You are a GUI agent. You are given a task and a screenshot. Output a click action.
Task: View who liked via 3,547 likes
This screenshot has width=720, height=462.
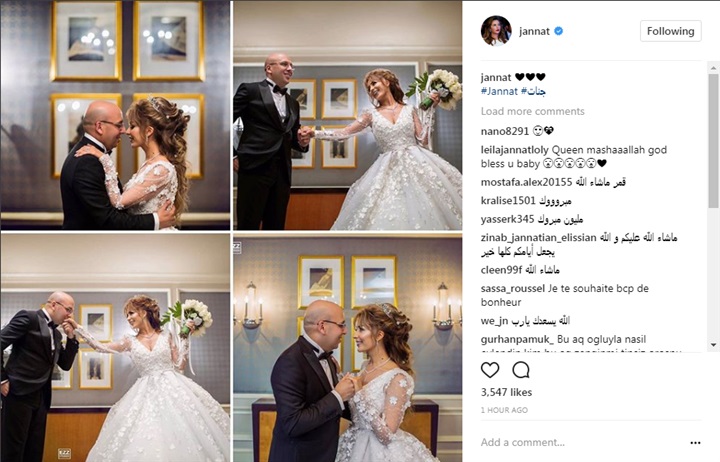(506, 392)
